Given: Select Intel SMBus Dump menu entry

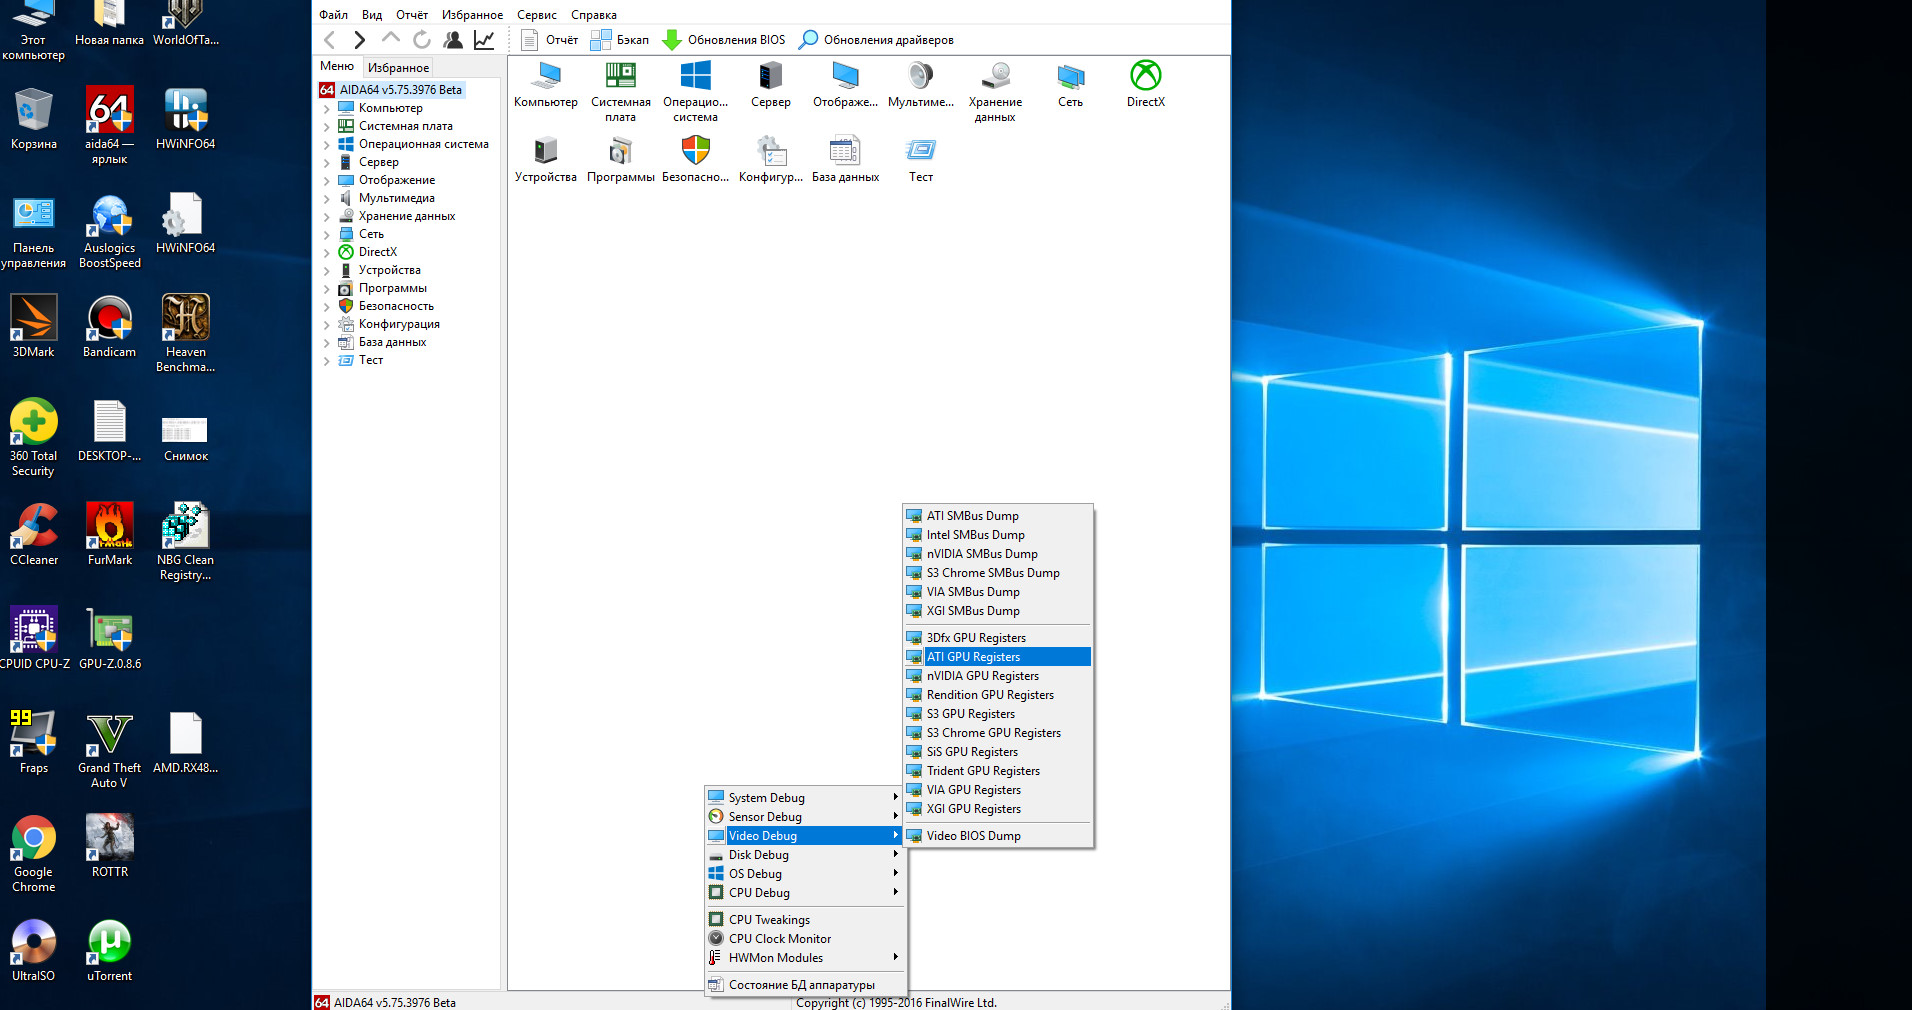Looking at the screenshot, I should [x=997, y=535].
